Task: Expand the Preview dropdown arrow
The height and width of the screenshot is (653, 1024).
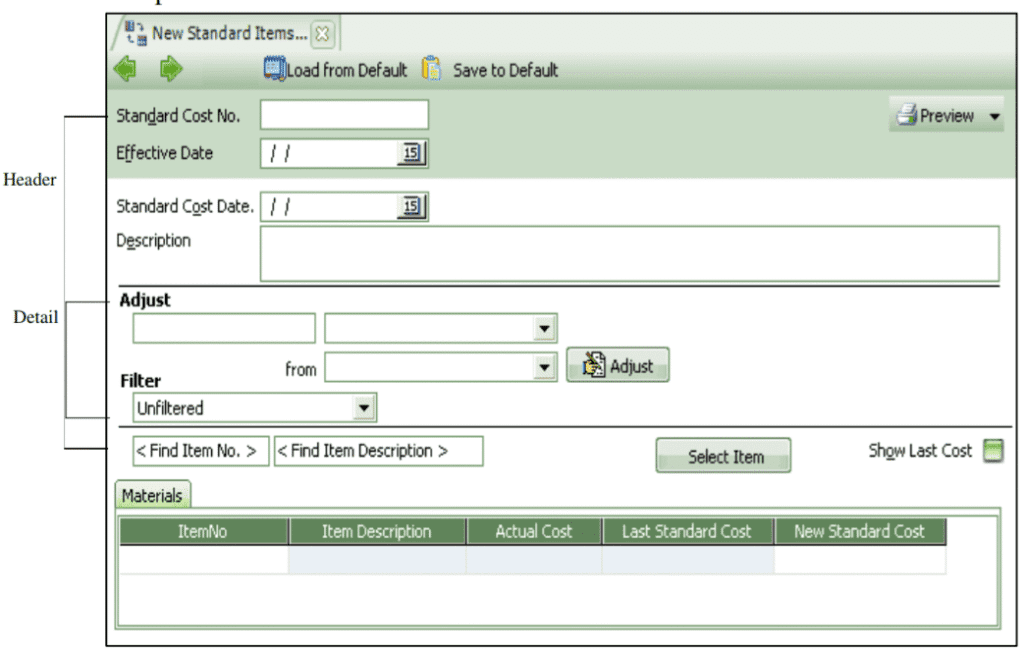Action: tap(994, 116)
